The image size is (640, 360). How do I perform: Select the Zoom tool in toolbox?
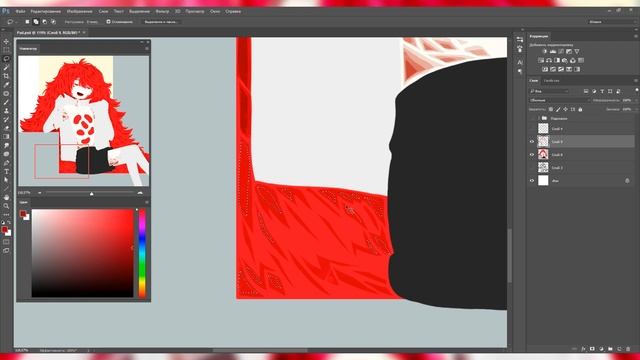(x=6, y=206)
